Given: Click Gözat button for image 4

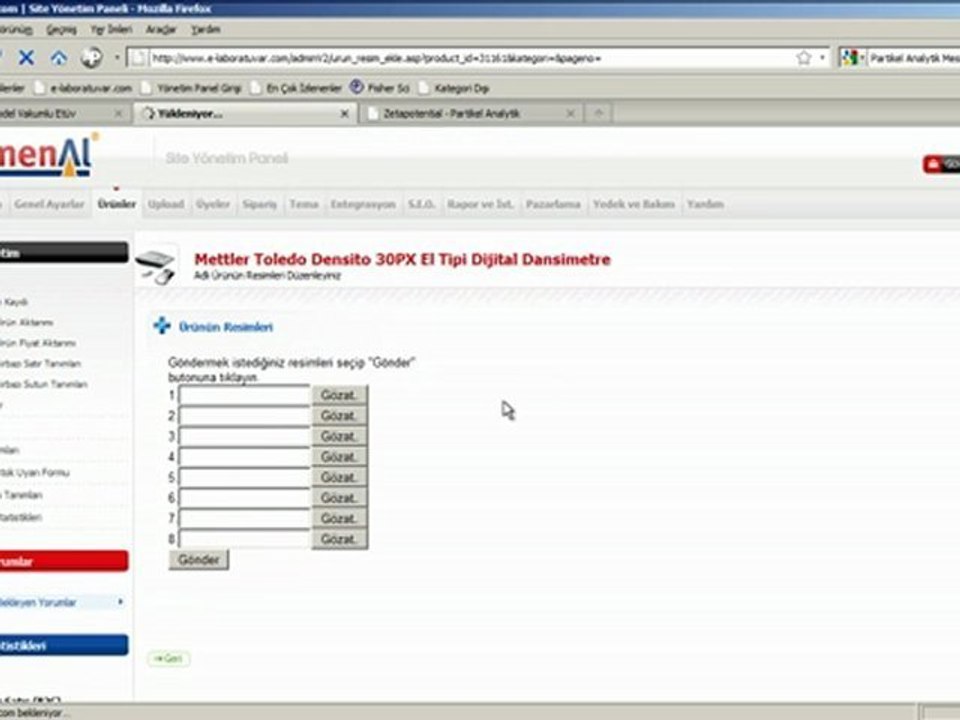Looking at the screenshot, I should click(x=340, y=457).
